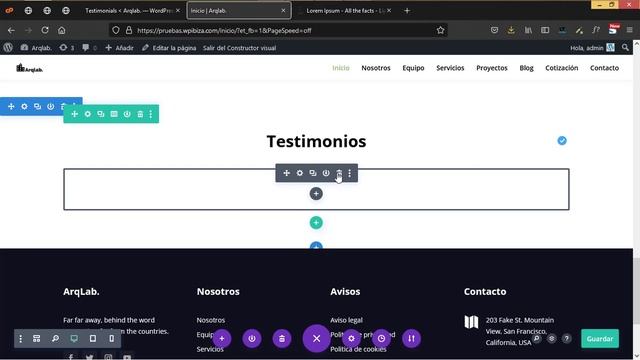Add new section with blue plus button
The width and height of the screenshot is (640, 360).
coord(316,245)
